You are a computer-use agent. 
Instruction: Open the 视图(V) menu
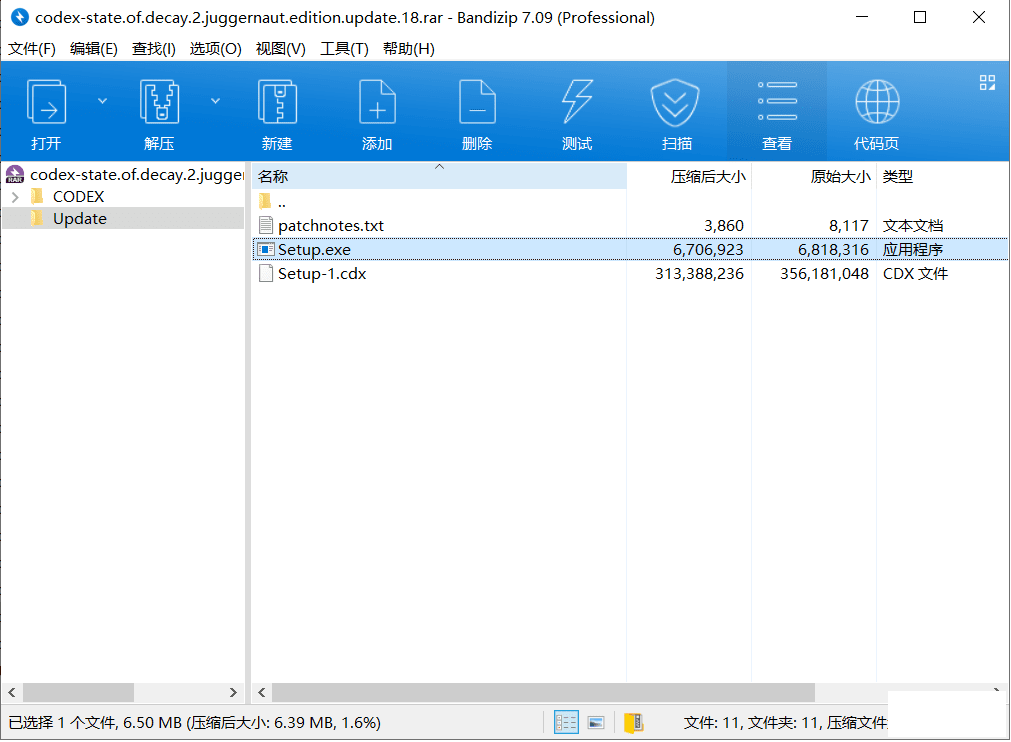click(280, 49)
